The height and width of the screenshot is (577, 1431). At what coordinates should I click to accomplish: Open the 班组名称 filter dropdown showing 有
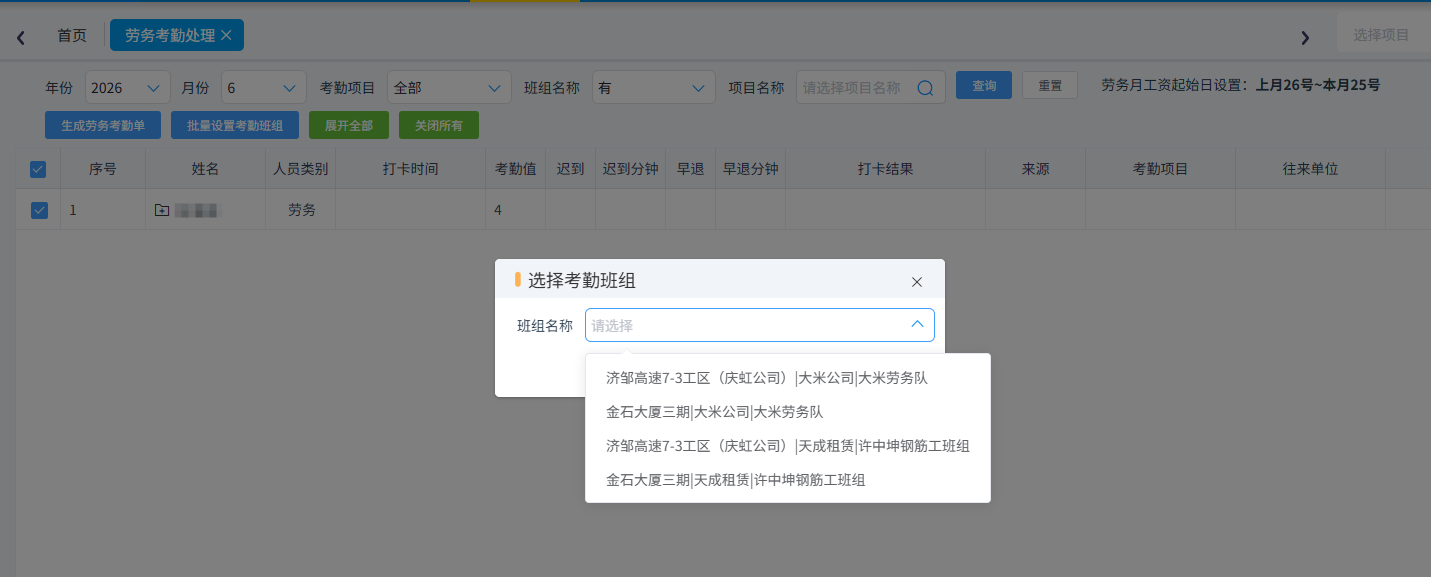click(653, 88)
